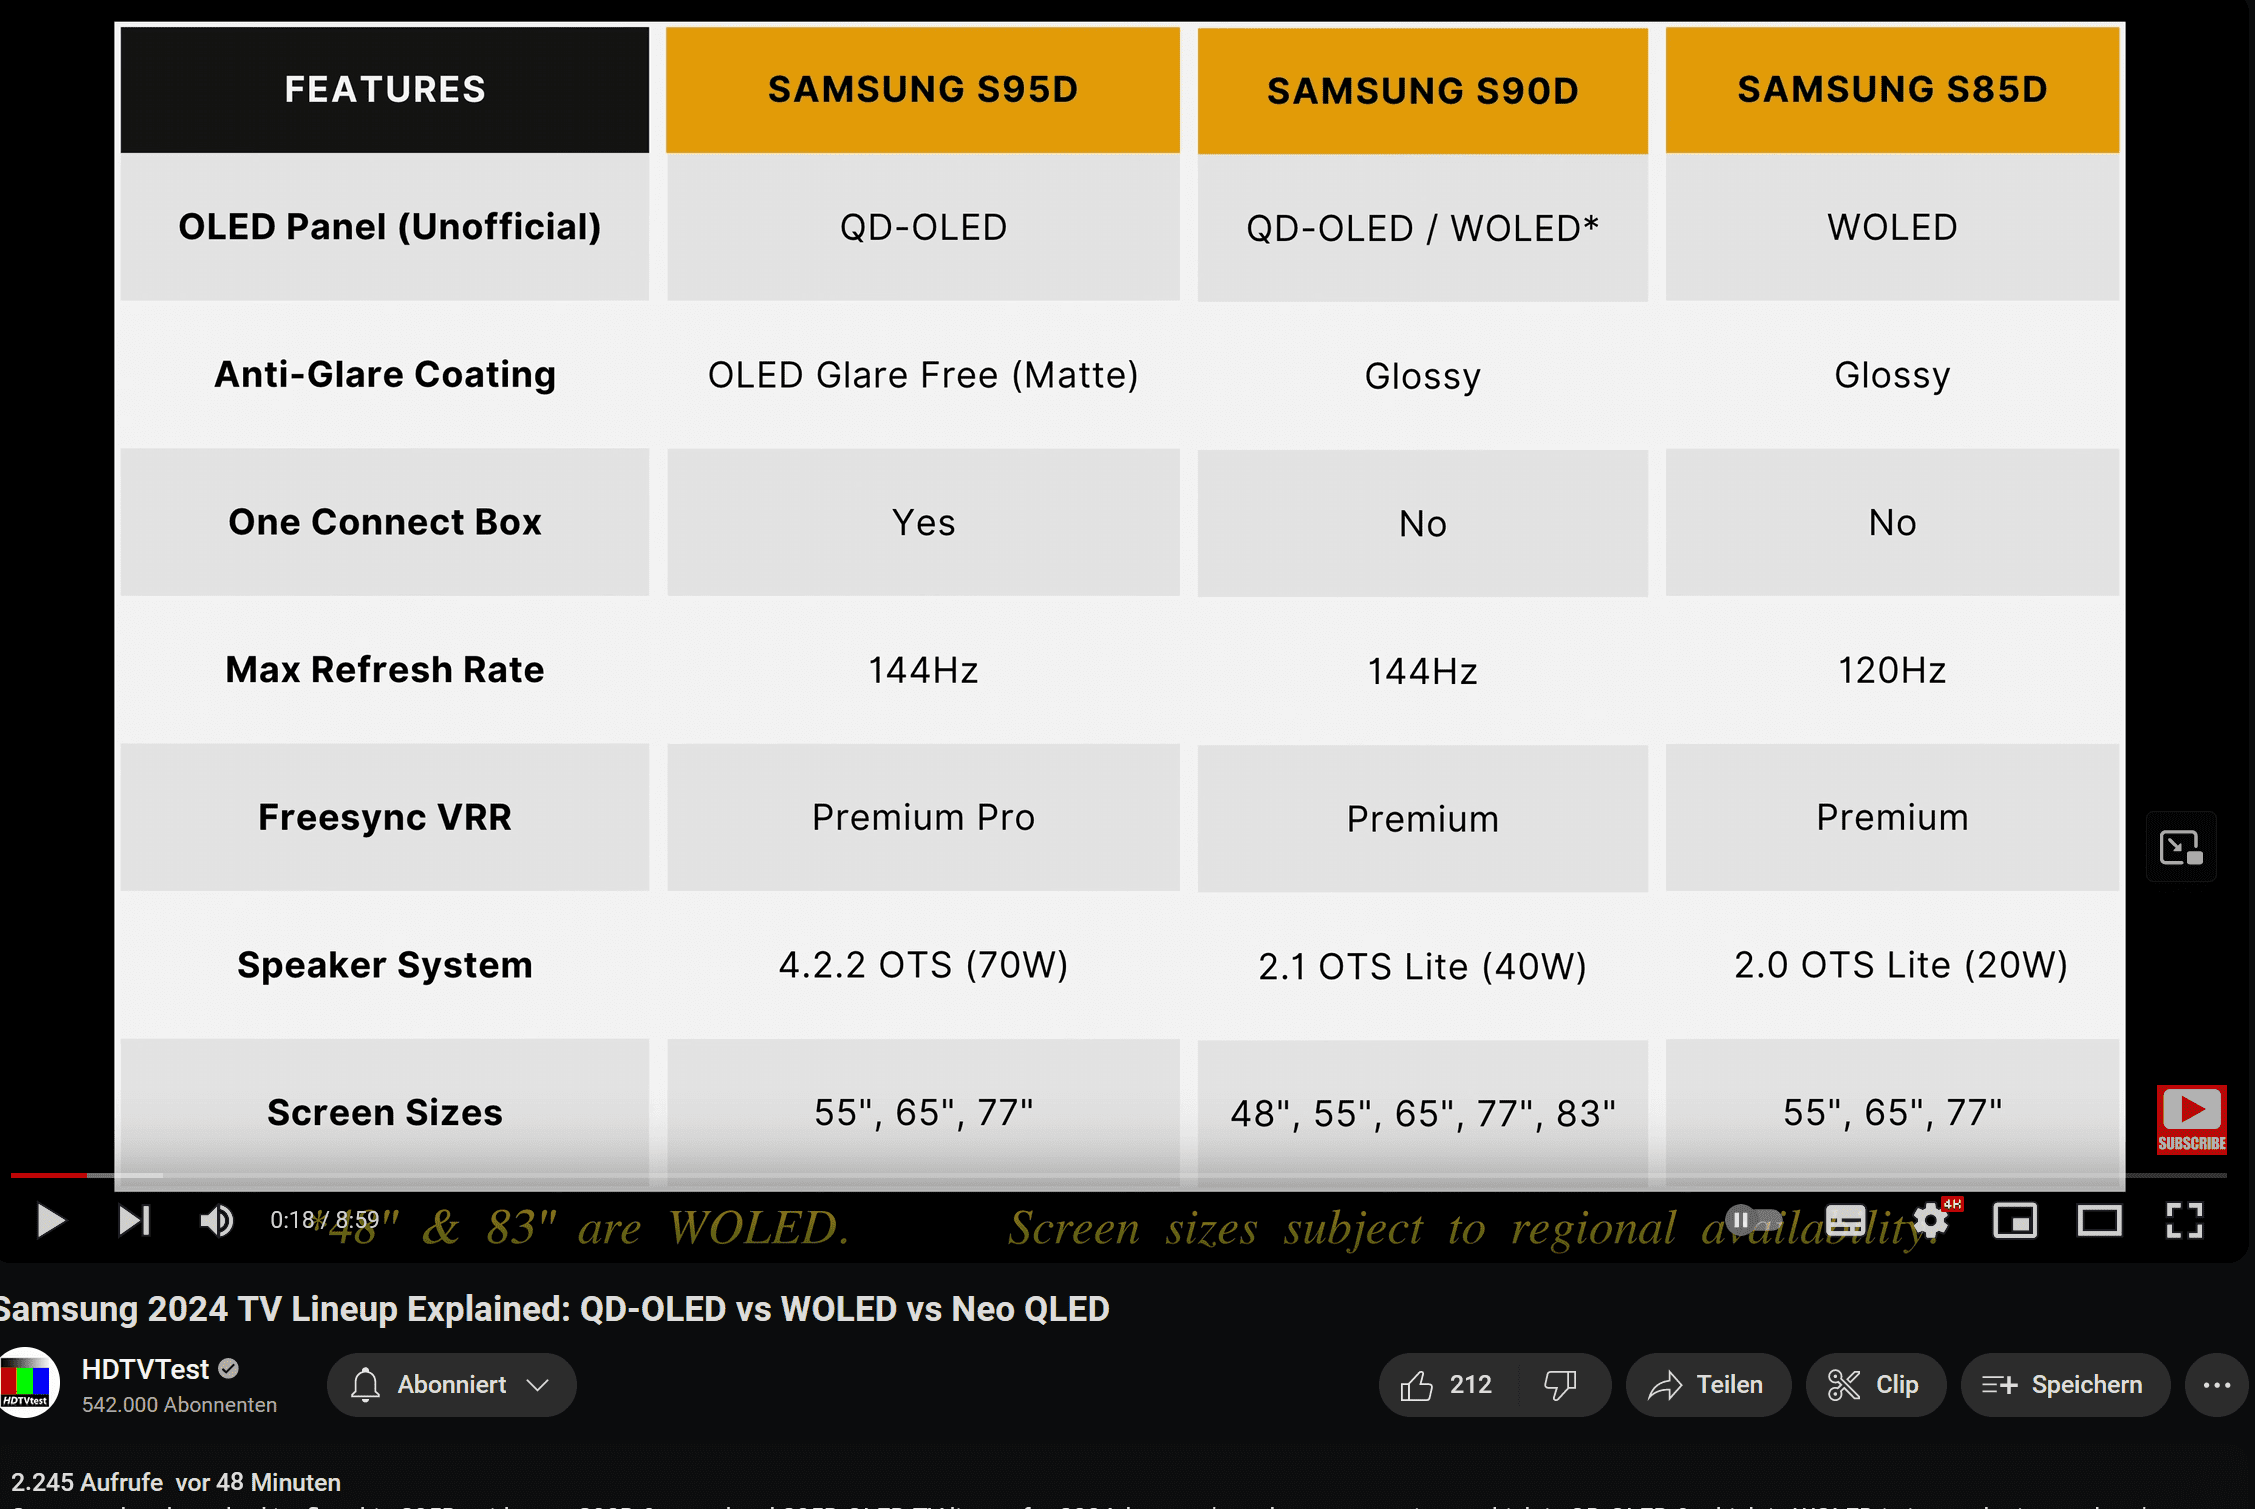This screenshot has height=1509, width=2255.
Task: Click the 'FEATURES' header cell
Action: (385, 90)
